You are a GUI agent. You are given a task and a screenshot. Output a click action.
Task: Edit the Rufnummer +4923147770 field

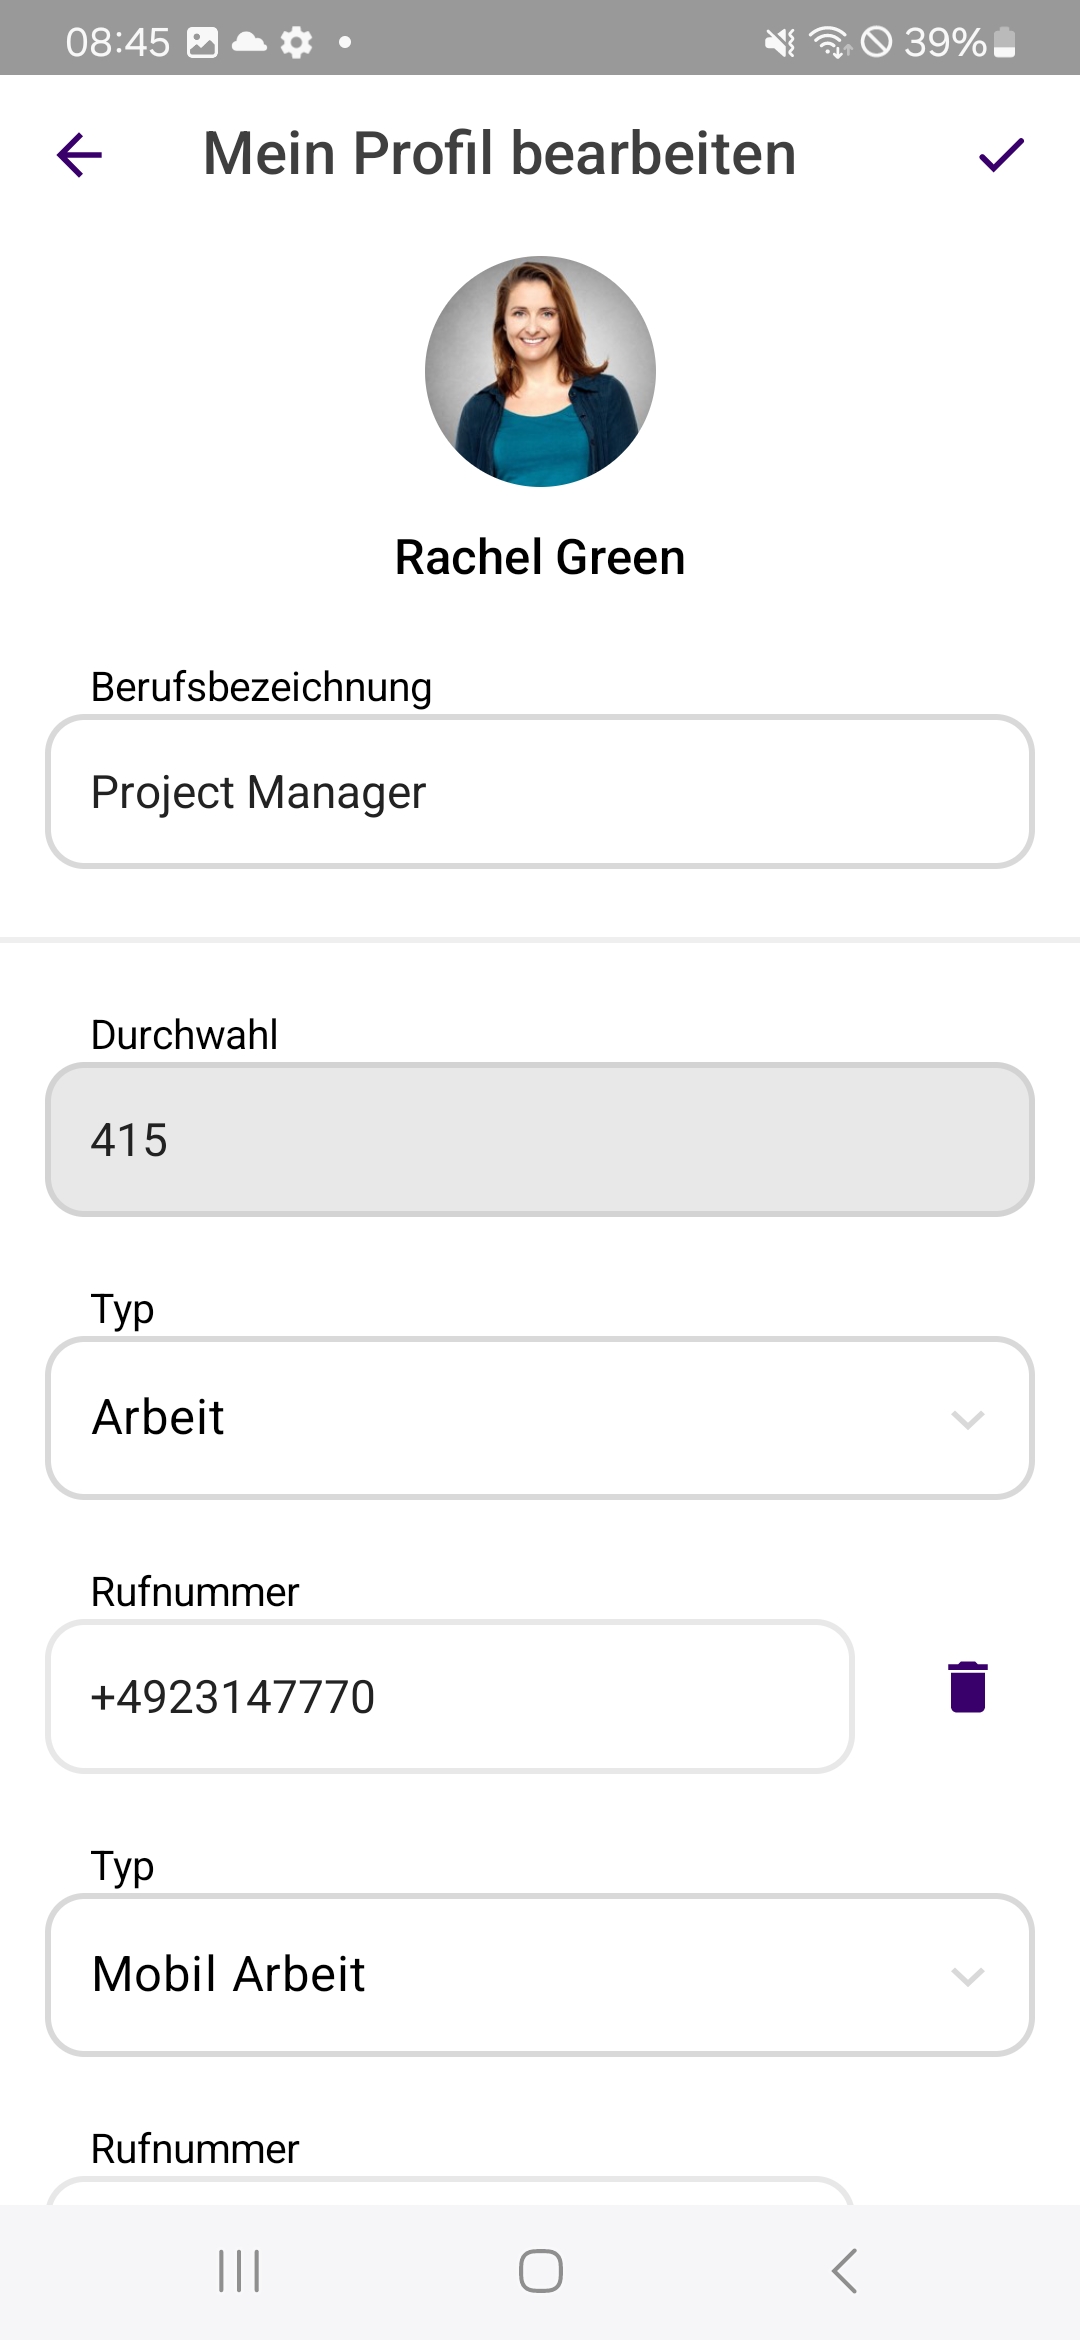(x=450, y=1697)
